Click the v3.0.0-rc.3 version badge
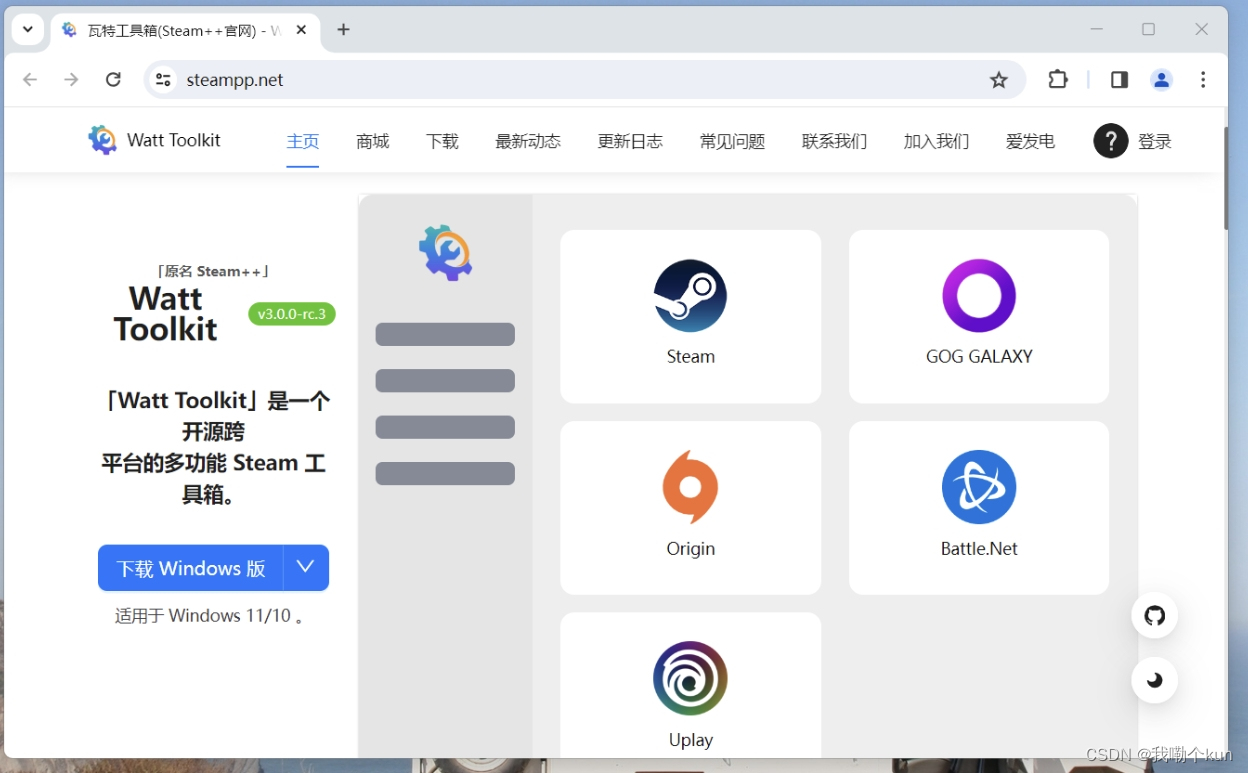The width and height of the screenshot is (1248, 773). [x=292, y=314]
